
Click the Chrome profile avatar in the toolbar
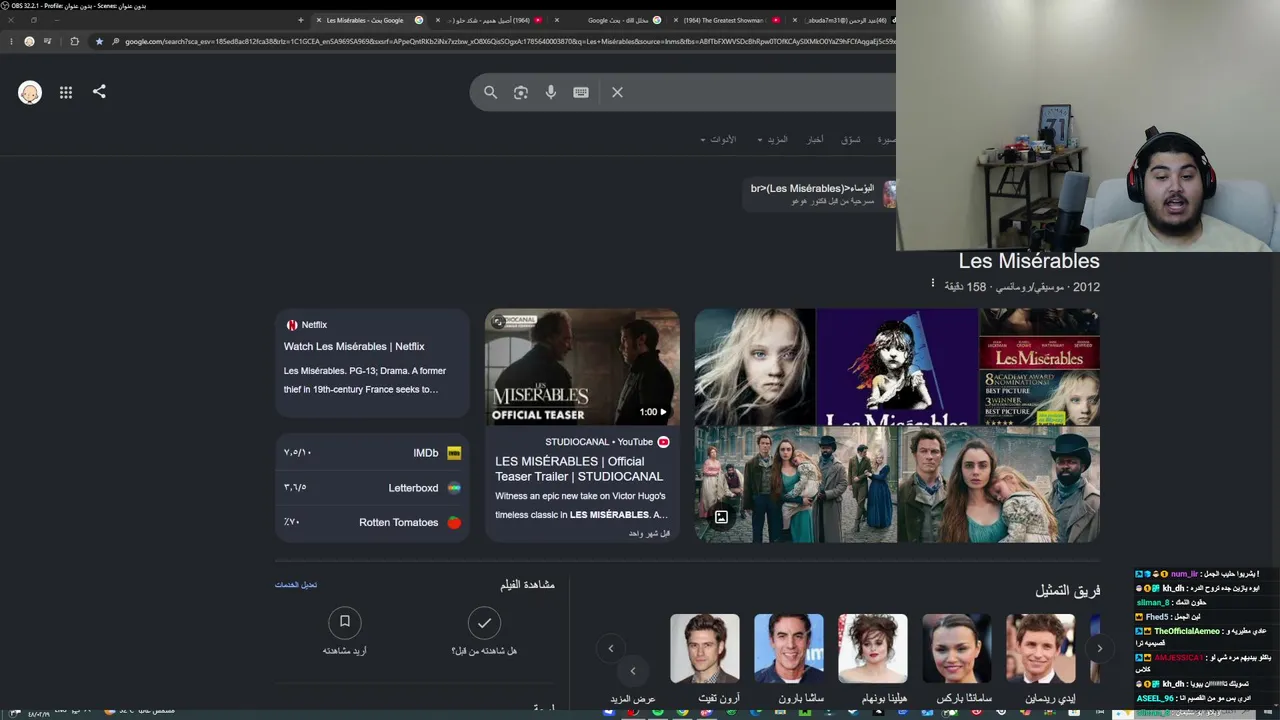point(29,41)
